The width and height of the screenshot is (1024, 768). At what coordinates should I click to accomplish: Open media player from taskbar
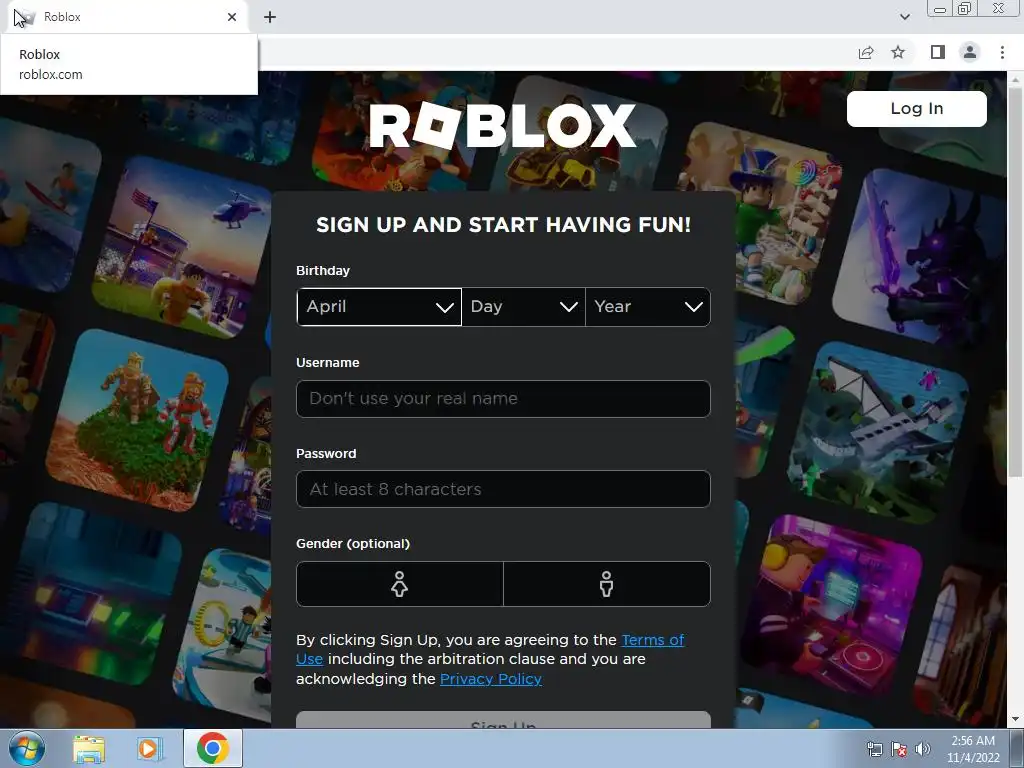(x=149, y=749)
